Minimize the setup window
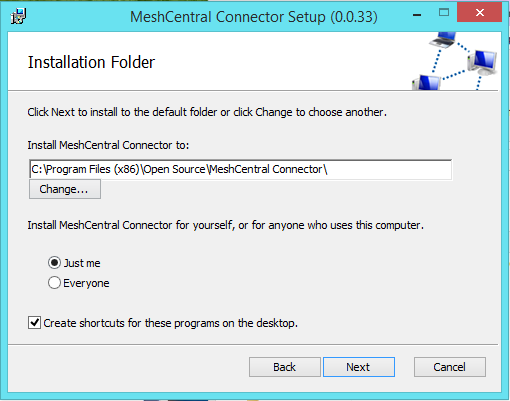This screenshot has height=401, width=510. point(417,15)
